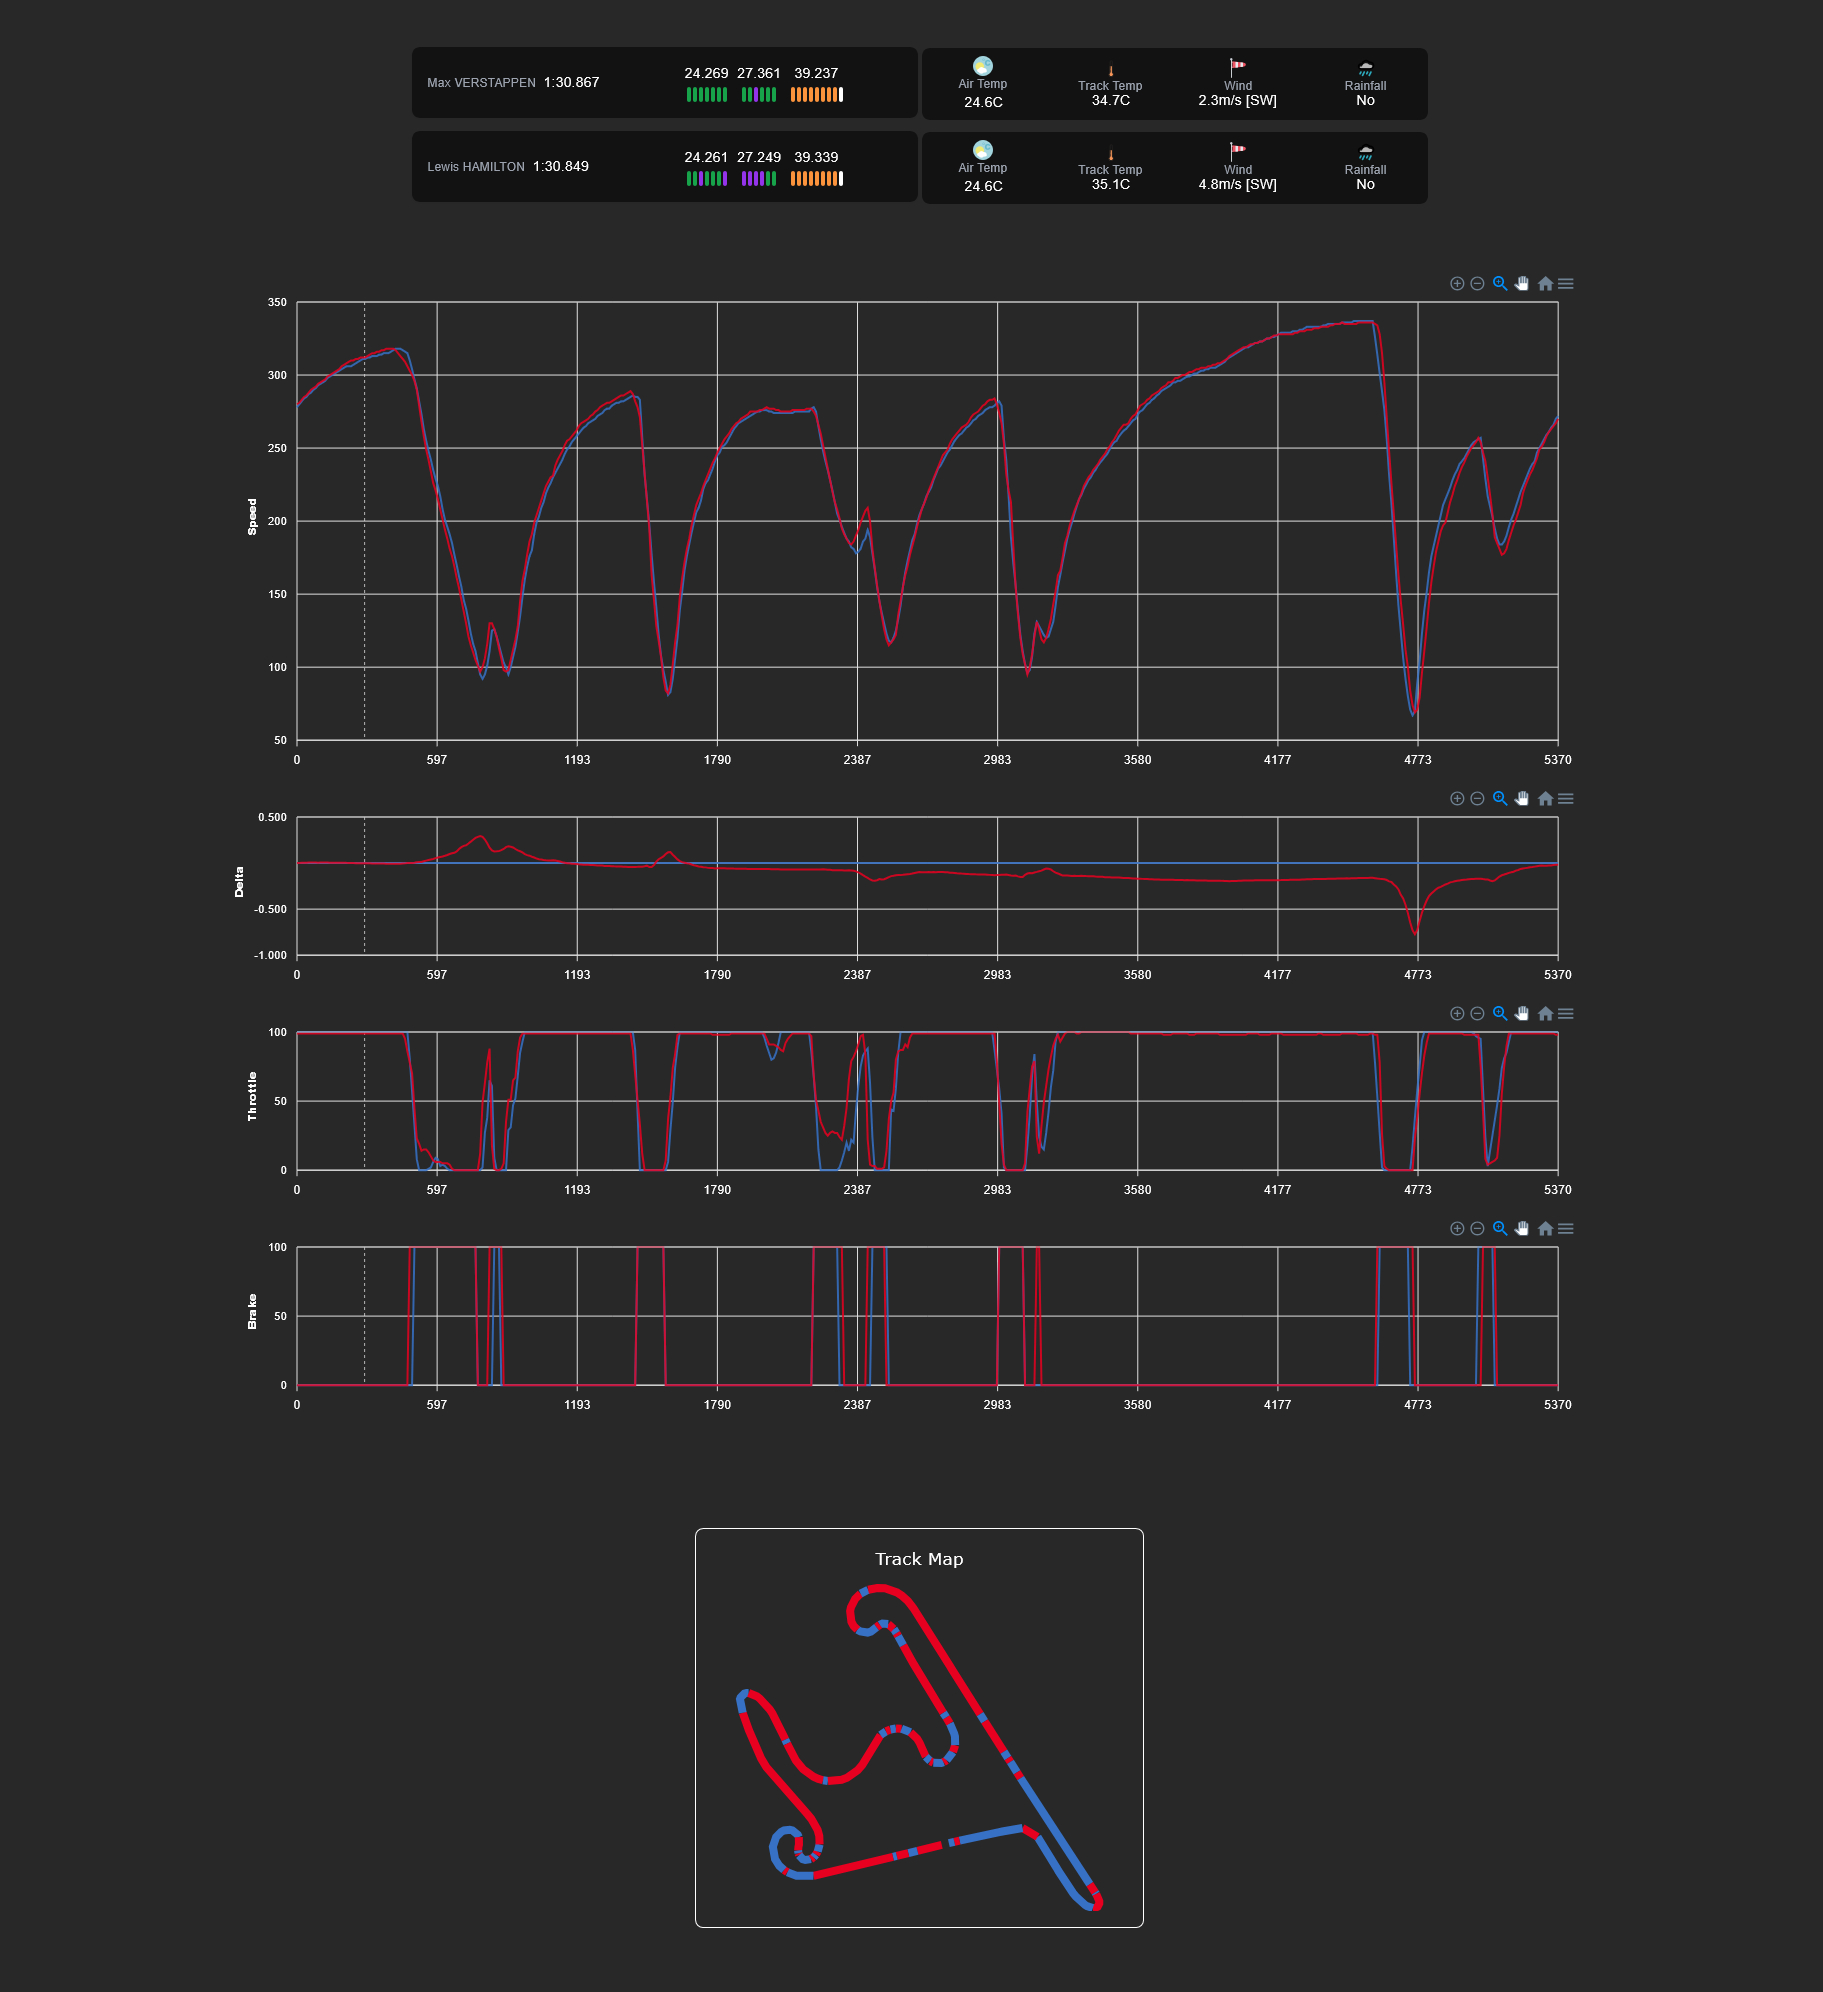Zoom out on the Brake chart

(x=1477, y=1229)
